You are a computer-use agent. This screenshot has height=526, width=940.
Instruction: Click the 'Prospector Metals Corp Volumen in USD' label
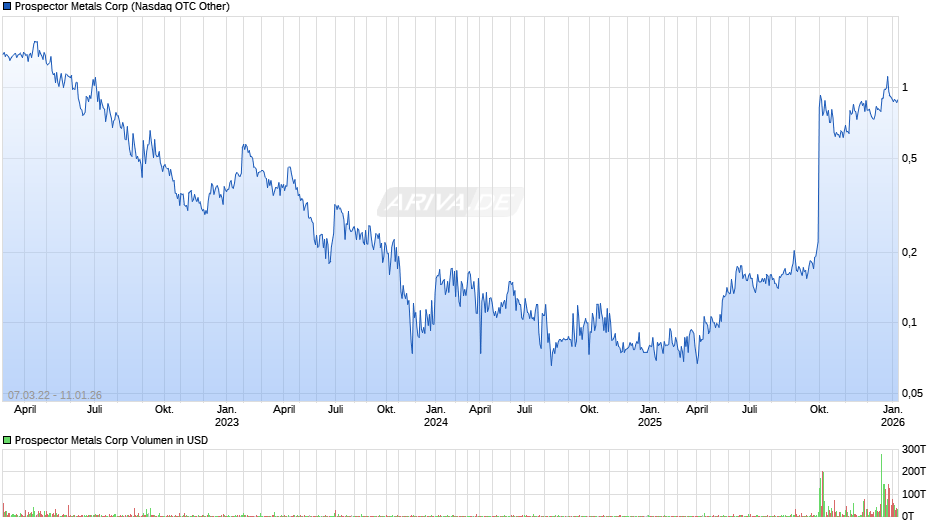click(x=112, y=440)
